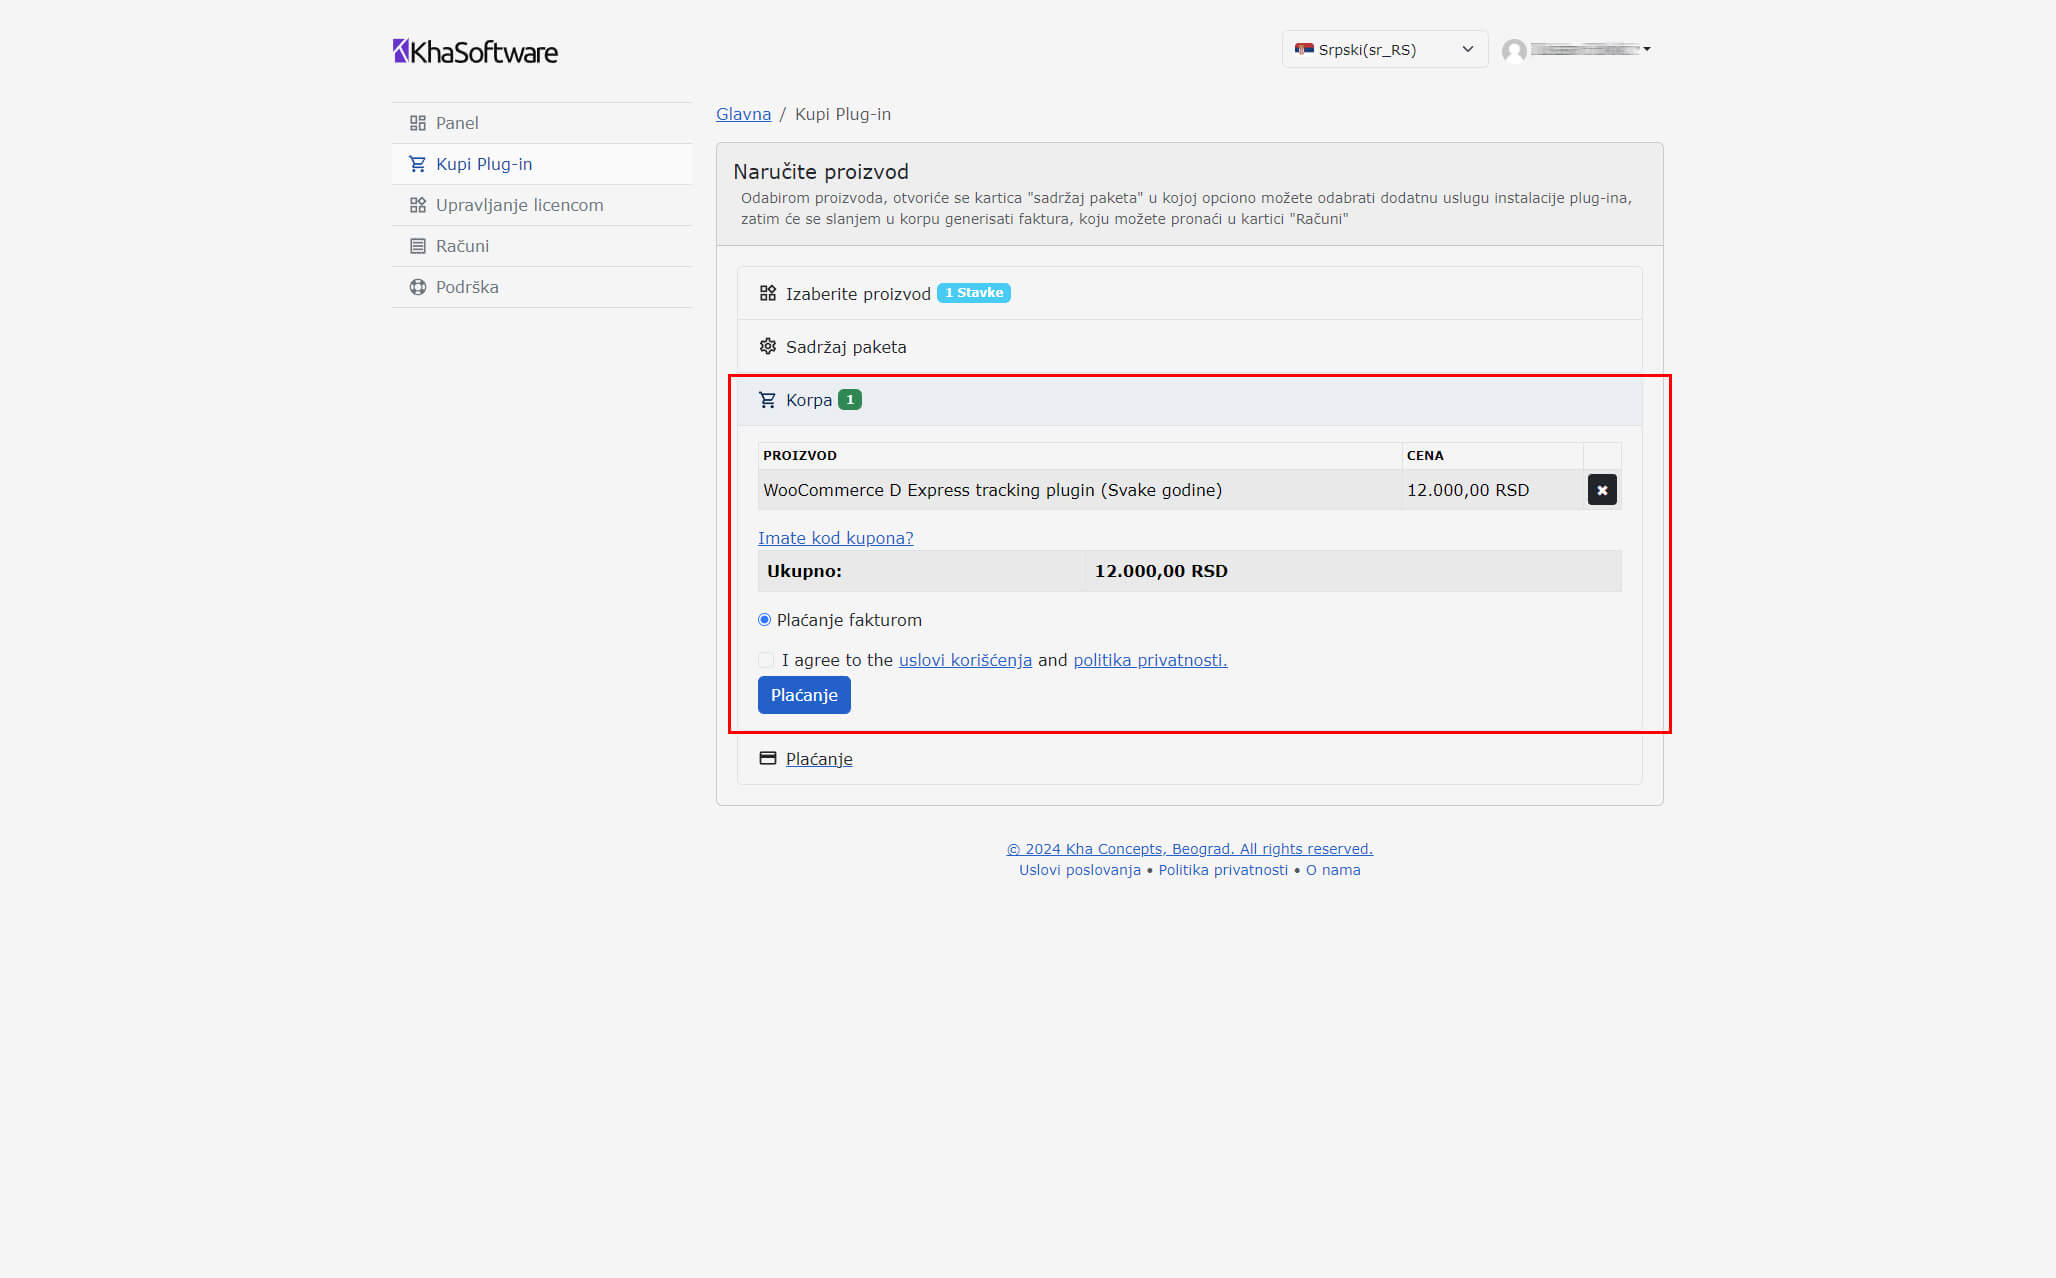This screenshot has height=1278, width=2056.
Task: Click the 12.000,00 RSD product price
Action: click(x=1468, y=490)
